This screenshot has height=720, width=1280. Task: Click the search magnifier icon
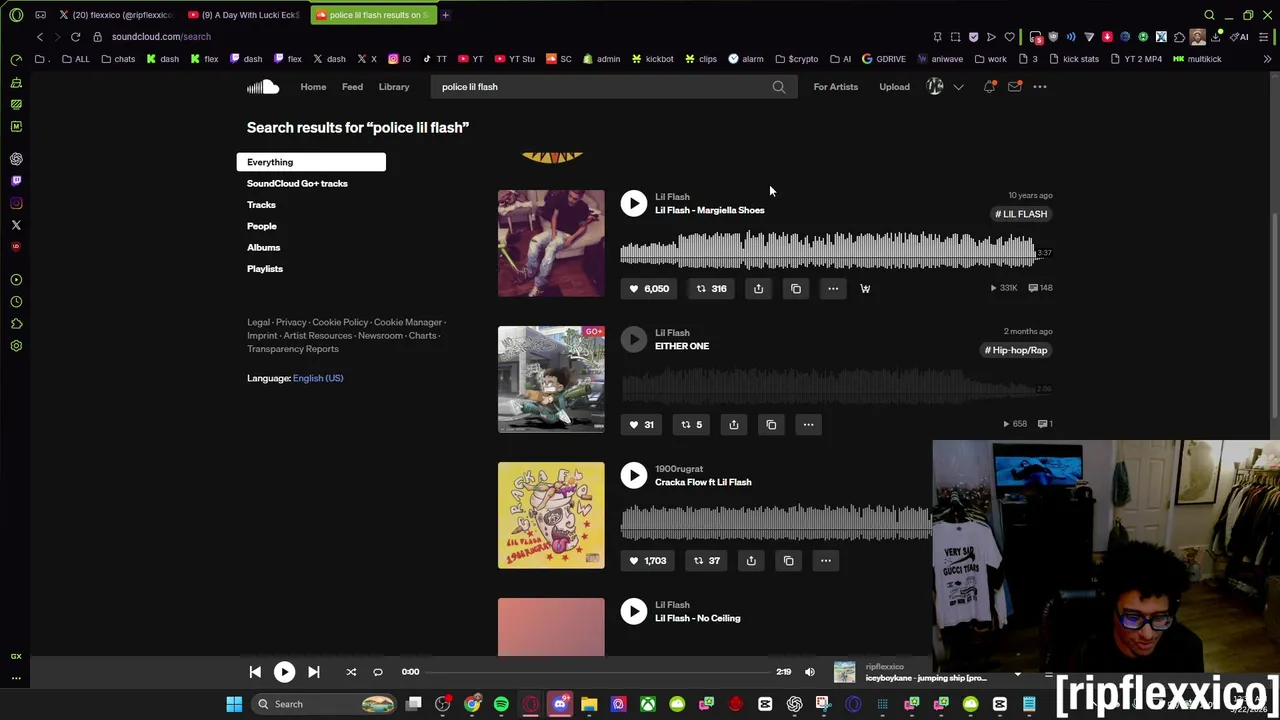tap(779, 87)
